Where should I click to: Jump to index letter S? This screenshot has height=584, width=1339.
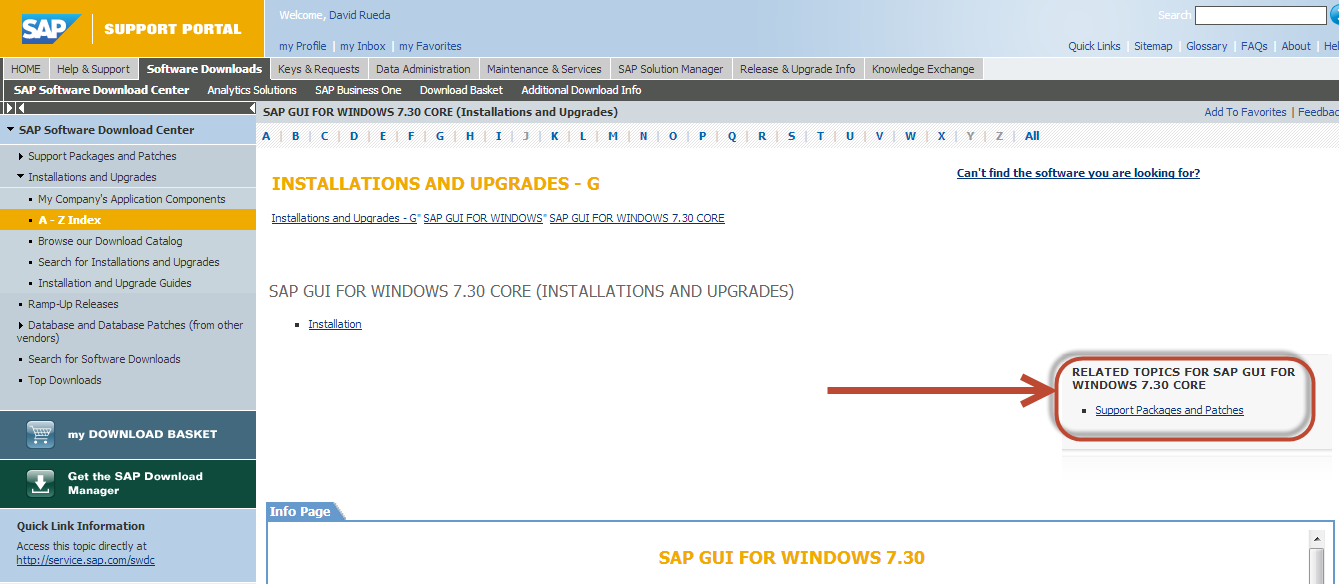point(791,136)
